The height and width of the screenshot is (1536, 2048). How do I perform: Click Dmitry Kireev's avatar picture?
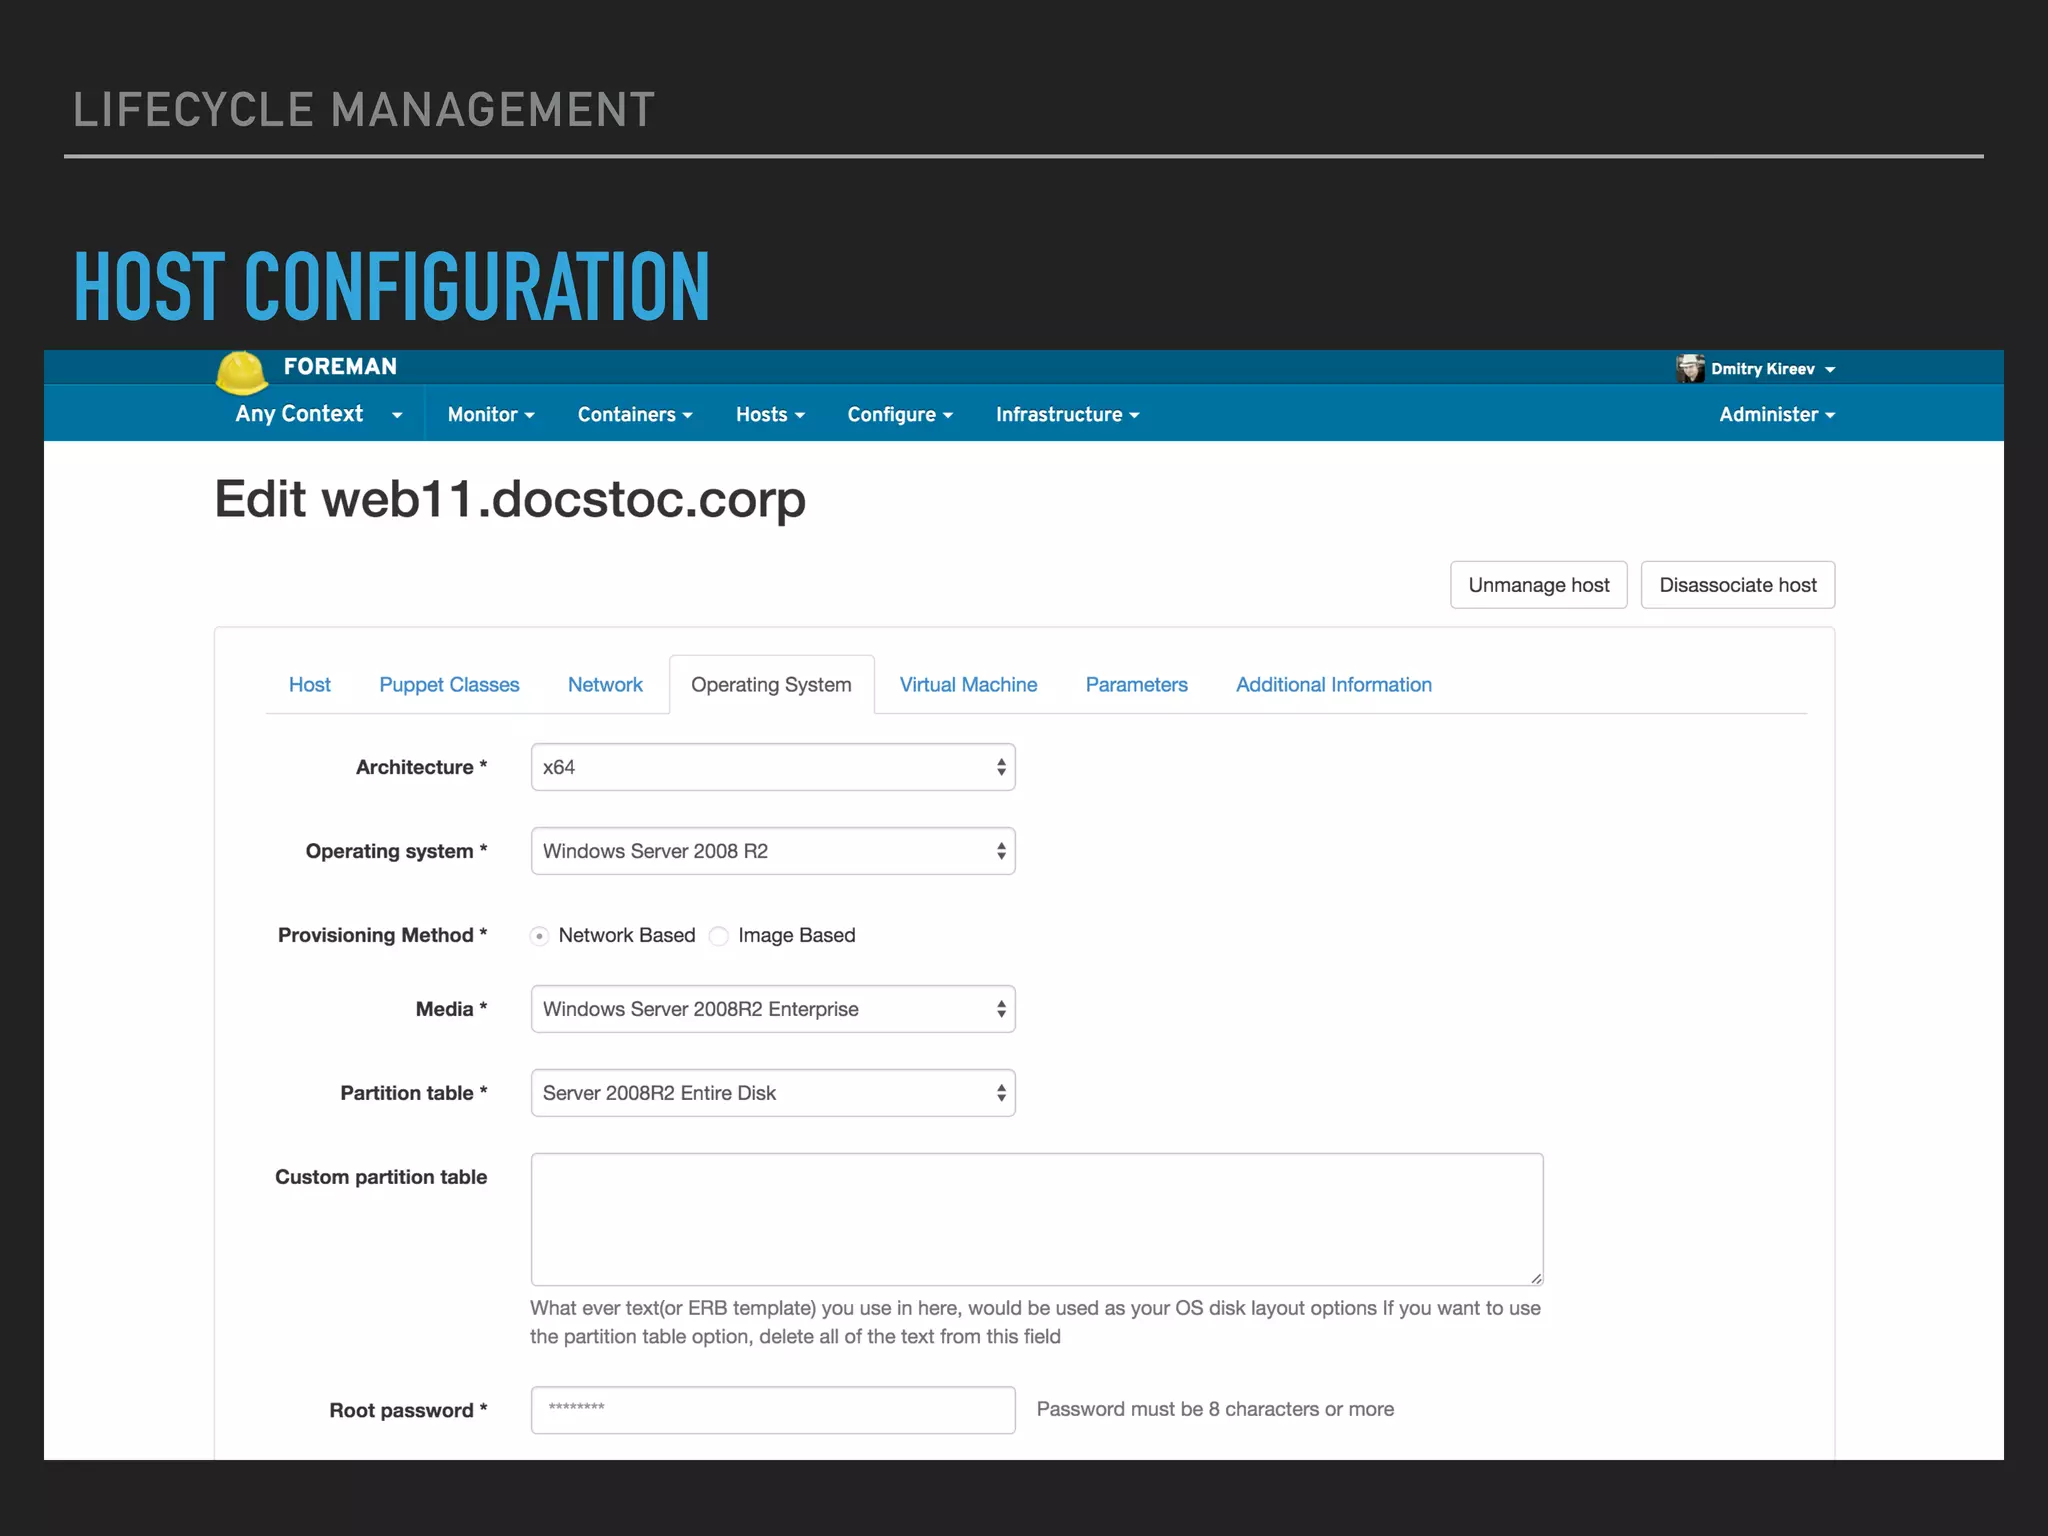click(1690, 368)
